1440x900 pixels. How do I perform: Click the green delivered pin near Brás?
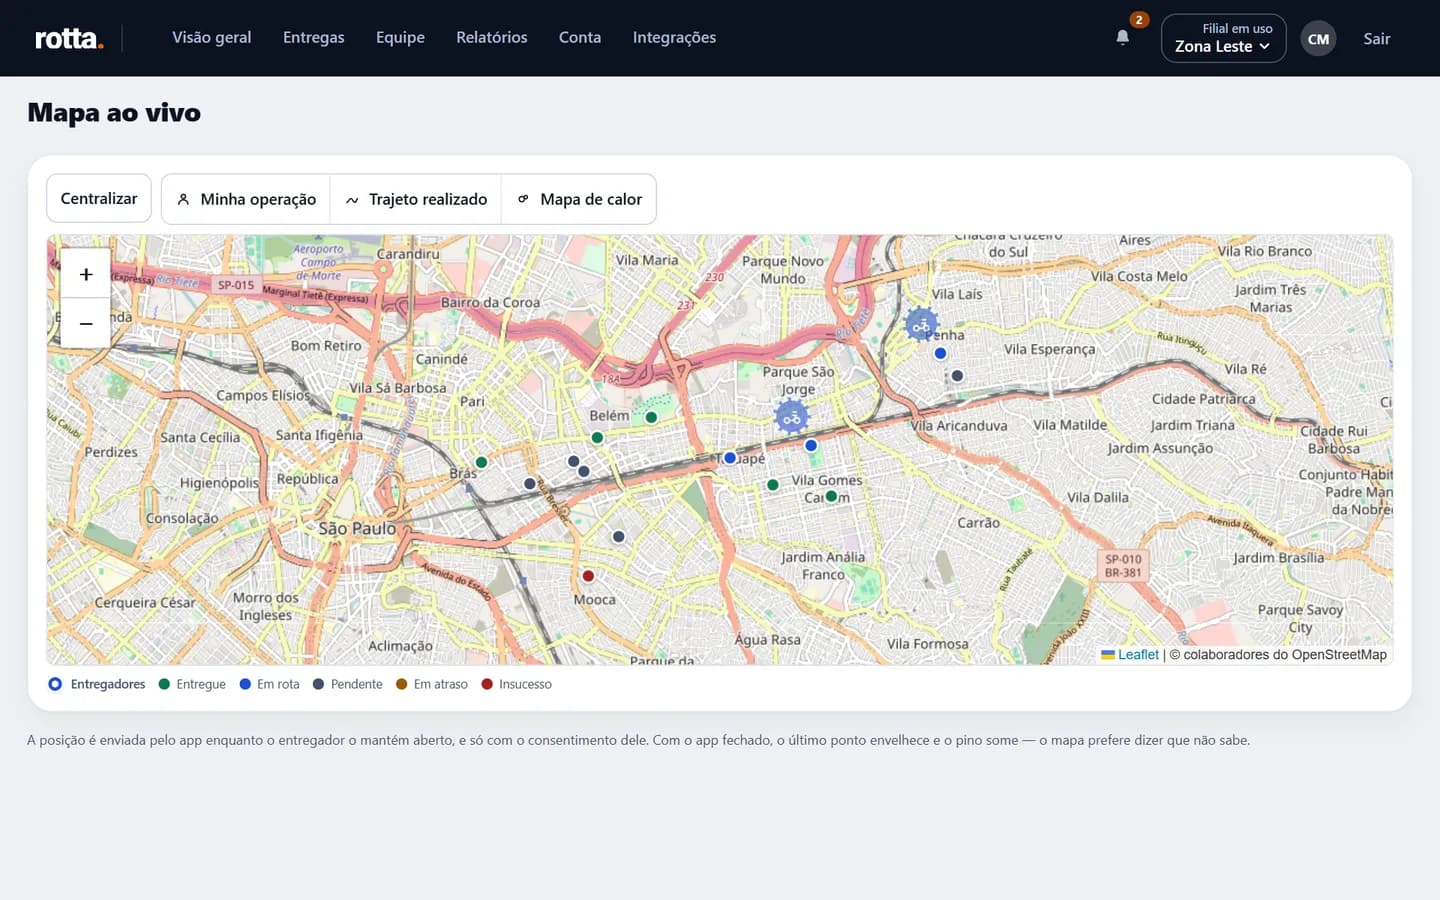[x=481, y=462]
